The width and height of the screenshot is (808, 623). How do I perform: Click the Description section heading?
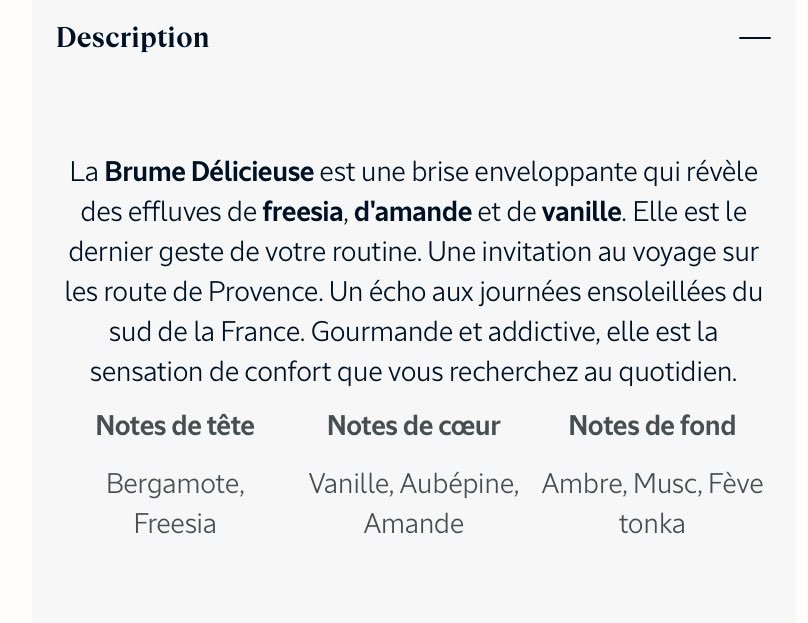click(x=133, y=38)
